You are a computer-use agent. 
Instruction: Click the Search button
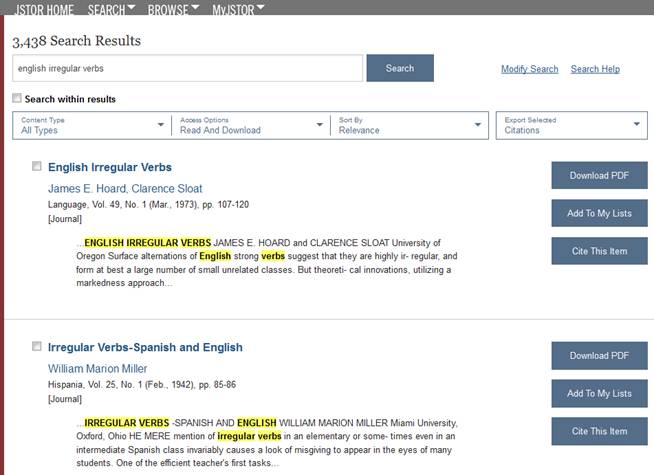(400, 68)
